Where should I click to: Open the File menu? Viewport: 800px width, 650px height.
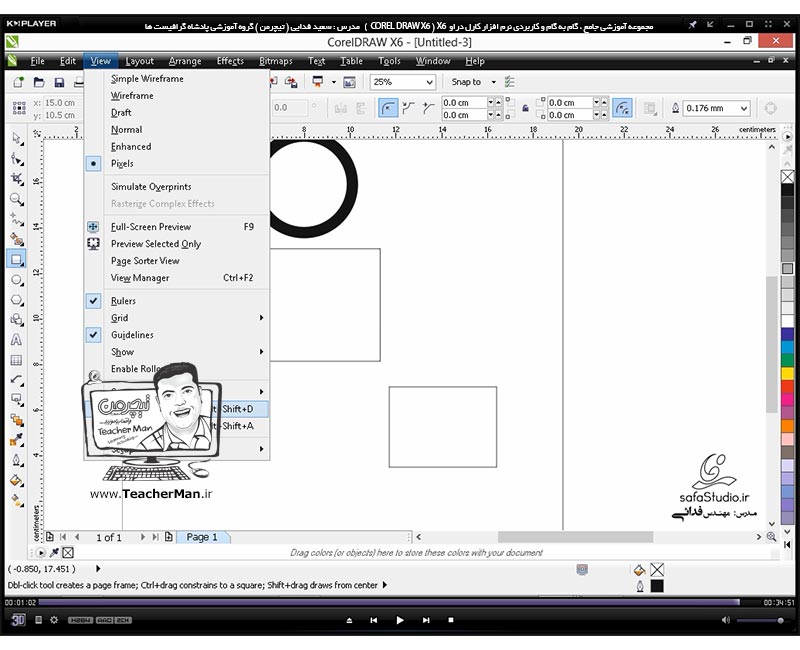pyautogui.click(x=38, y=61)
